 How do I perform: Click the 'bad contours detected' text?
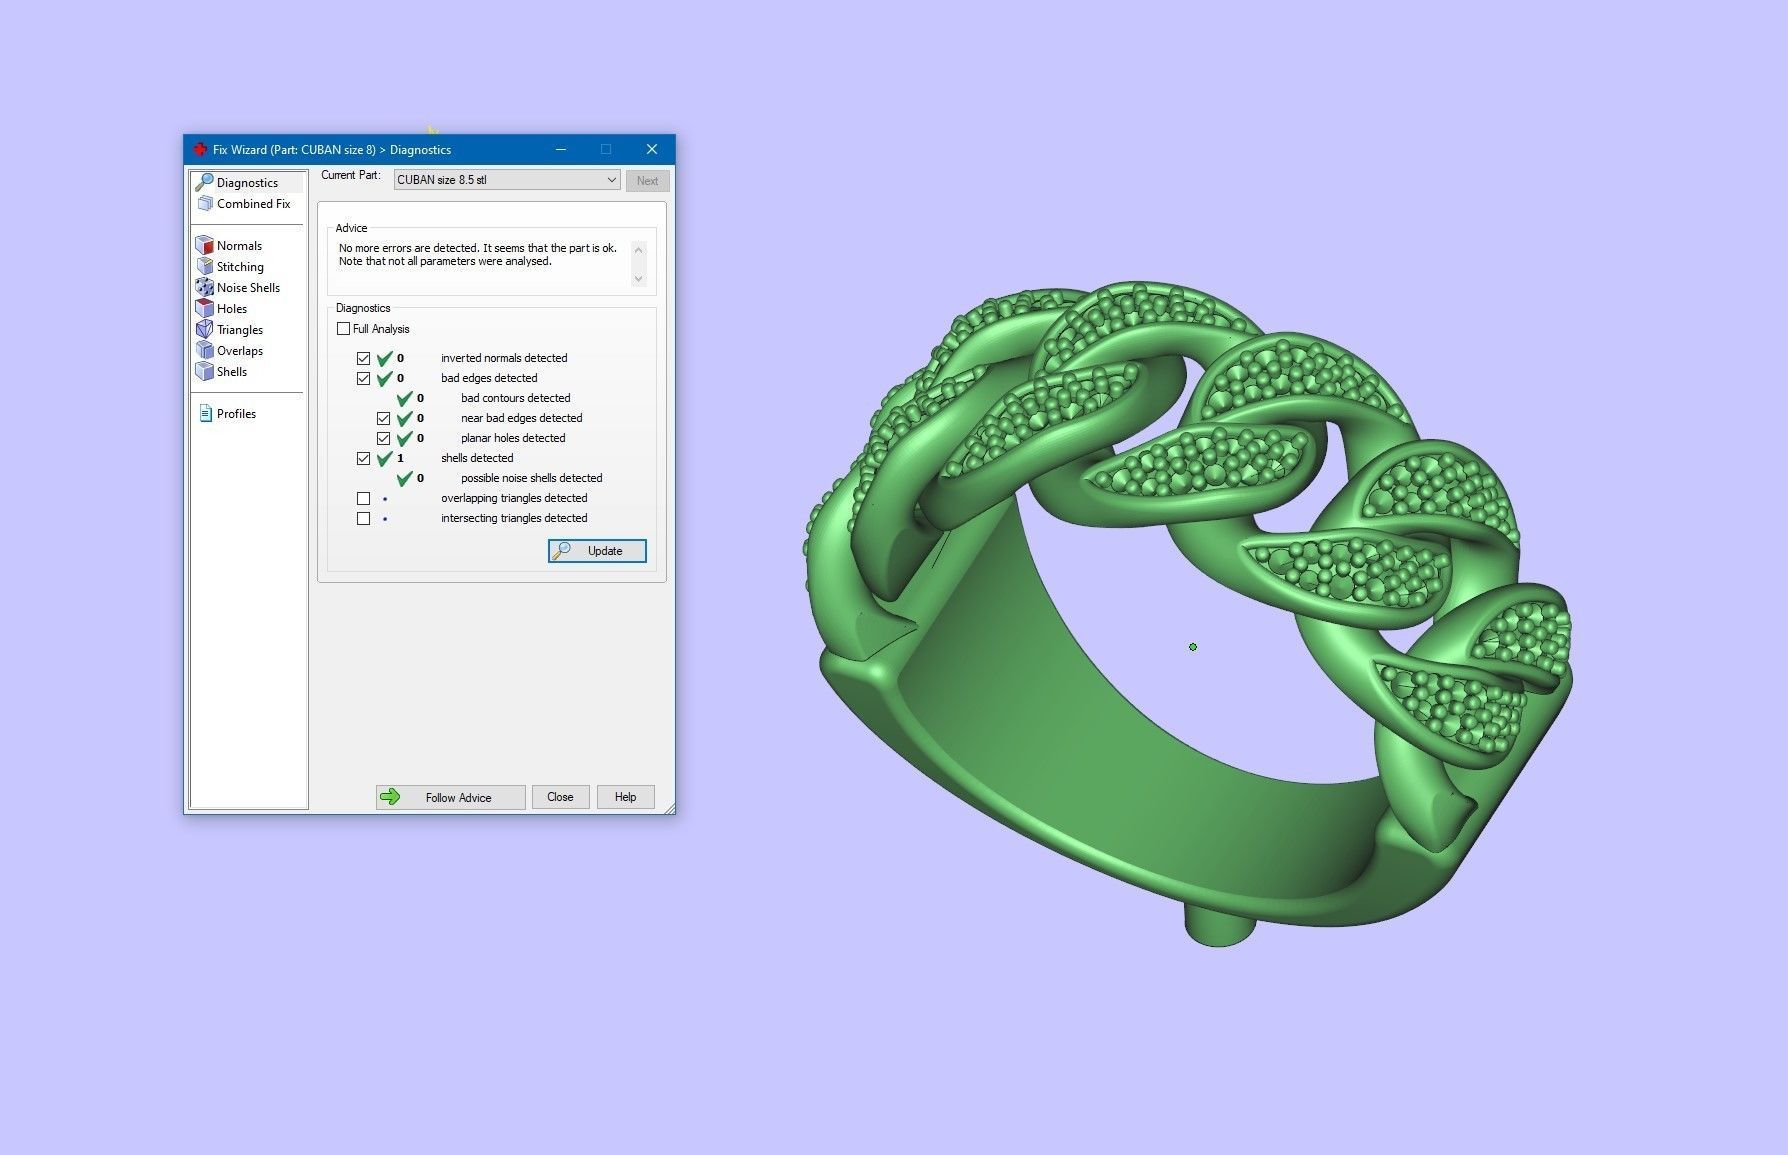(x=515, y=398)
